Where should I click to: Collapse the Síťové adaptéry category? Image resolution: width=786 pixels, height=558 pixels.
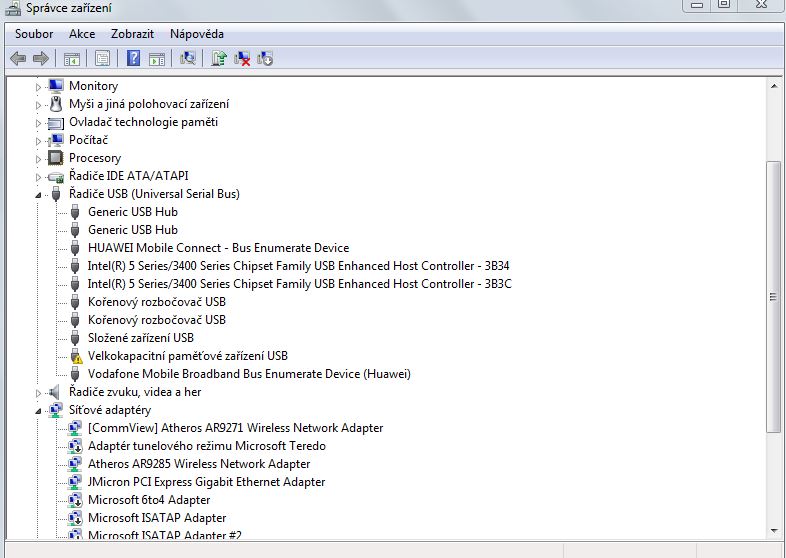click(x=39, y=411)
